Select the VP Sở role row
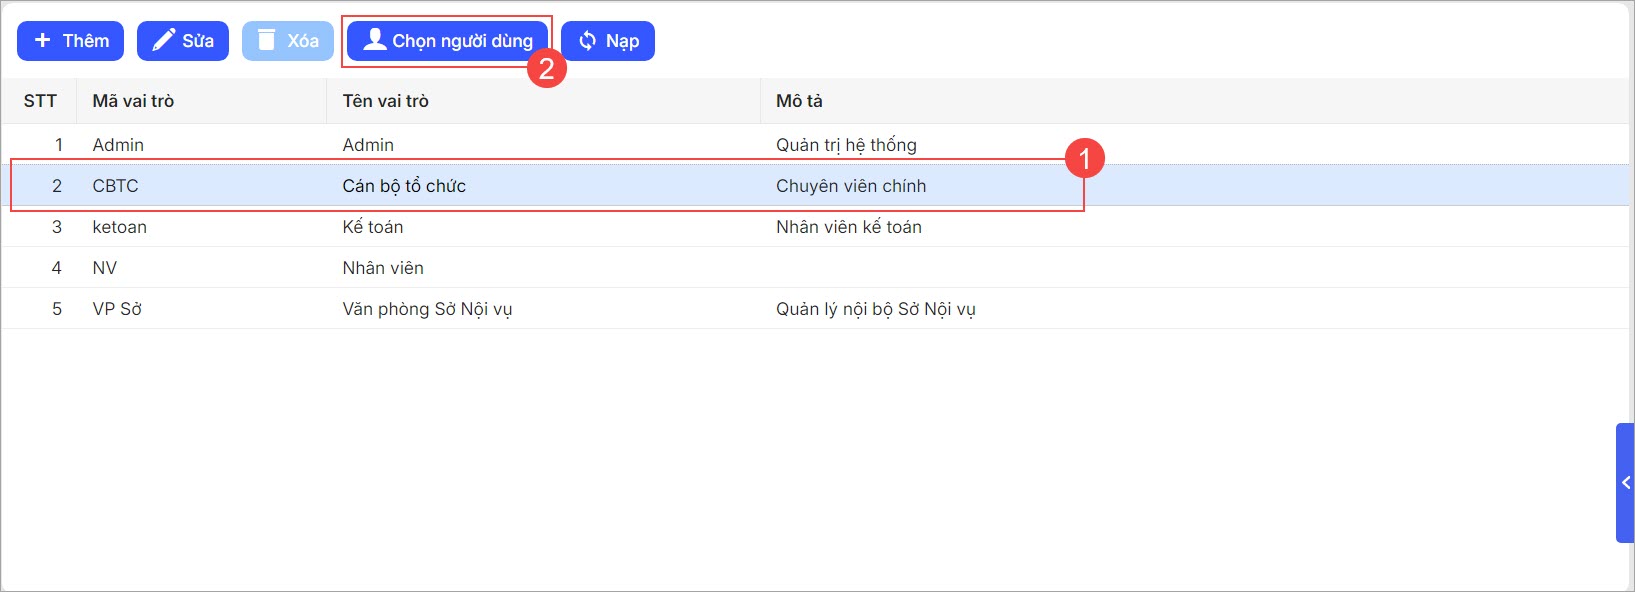 [x=117, y=309]
